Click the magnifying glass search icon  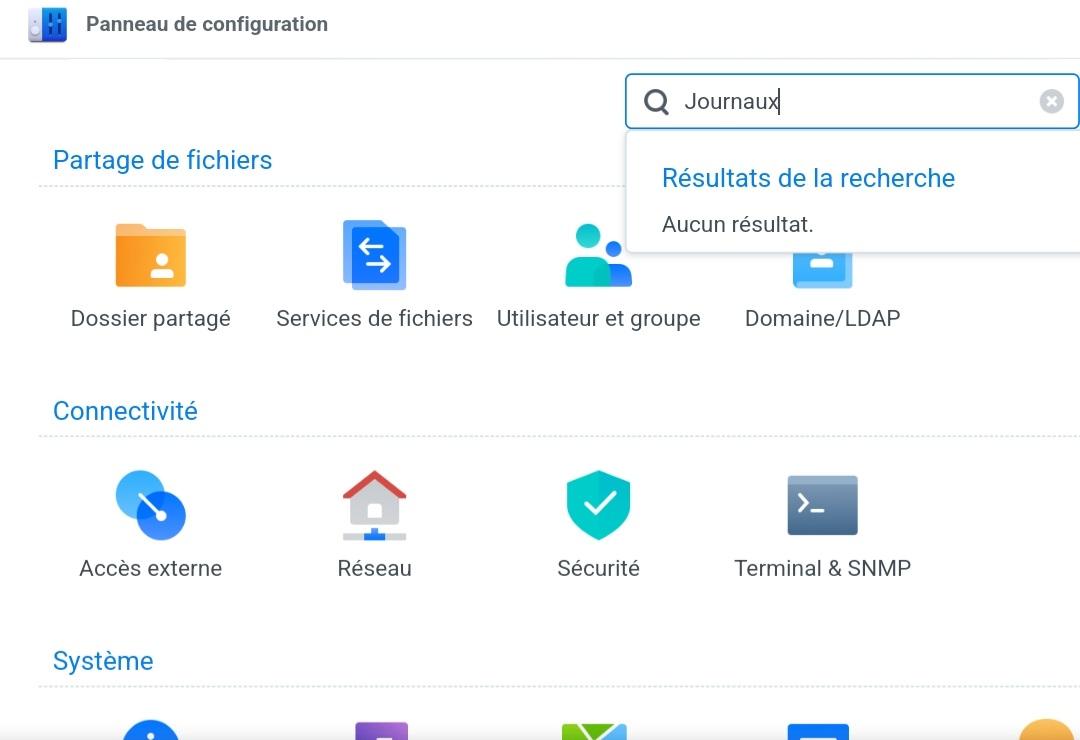point(656,101)
